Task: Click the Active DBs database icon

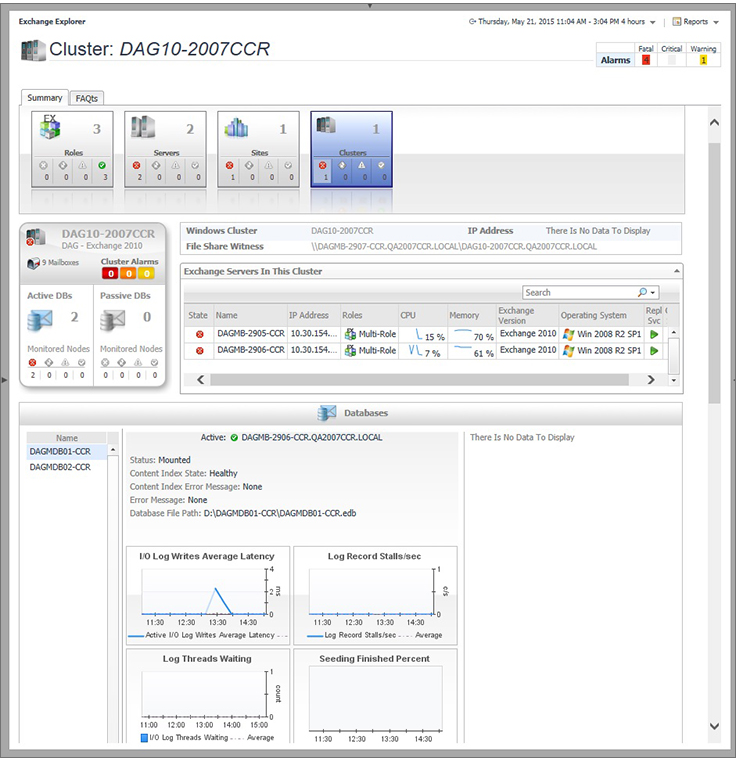Action: (40, 320)
